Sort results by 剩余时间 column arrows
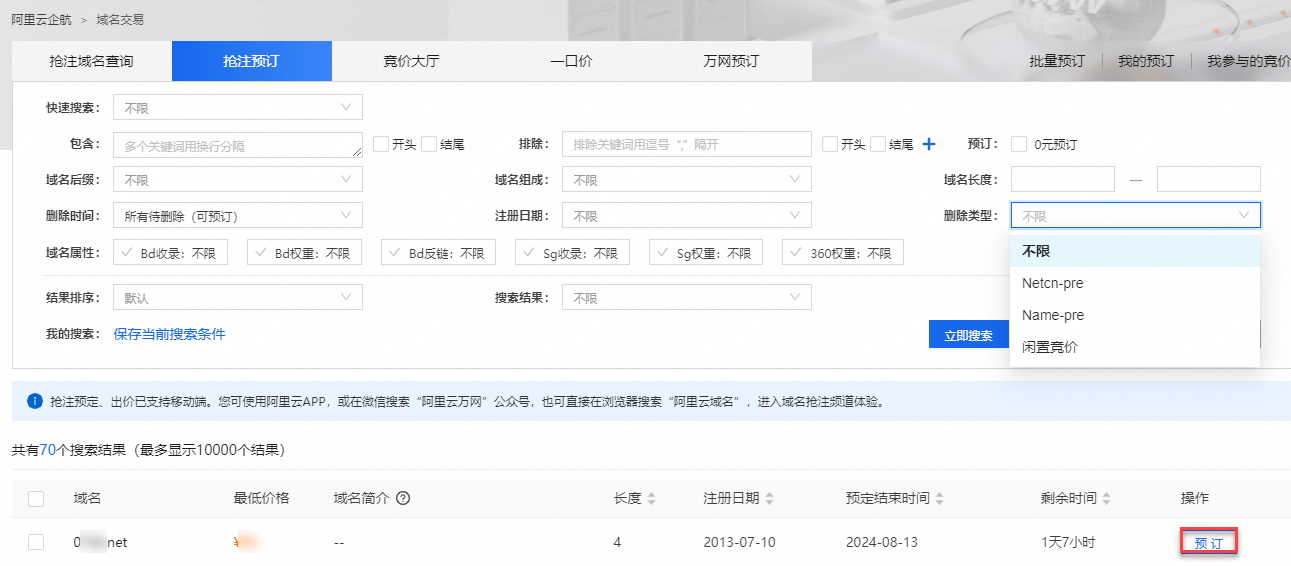Viewport: 1291px width, 566px height. (x=1107, y=498)
